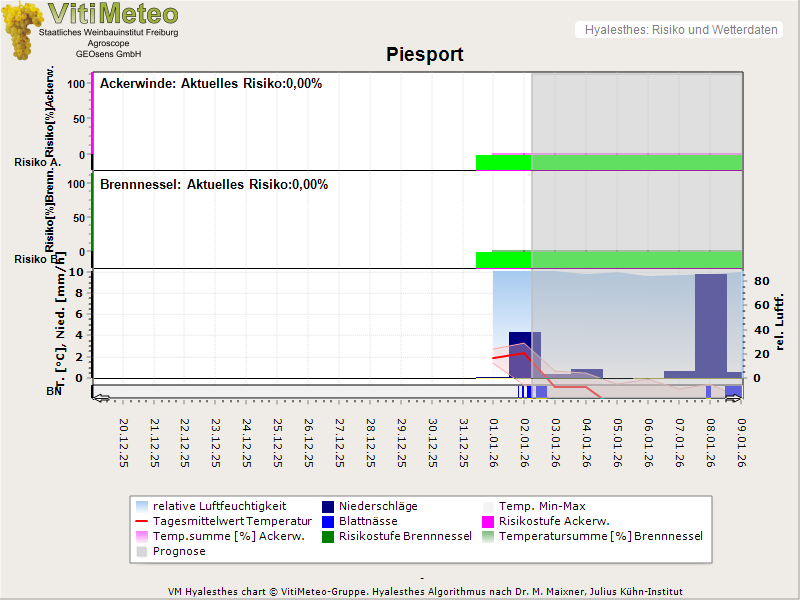Image resolution: width=800 pixels, height=600 pixels.
Task: Click the VitiMeteo grape logo
Action: coord(20,30)
